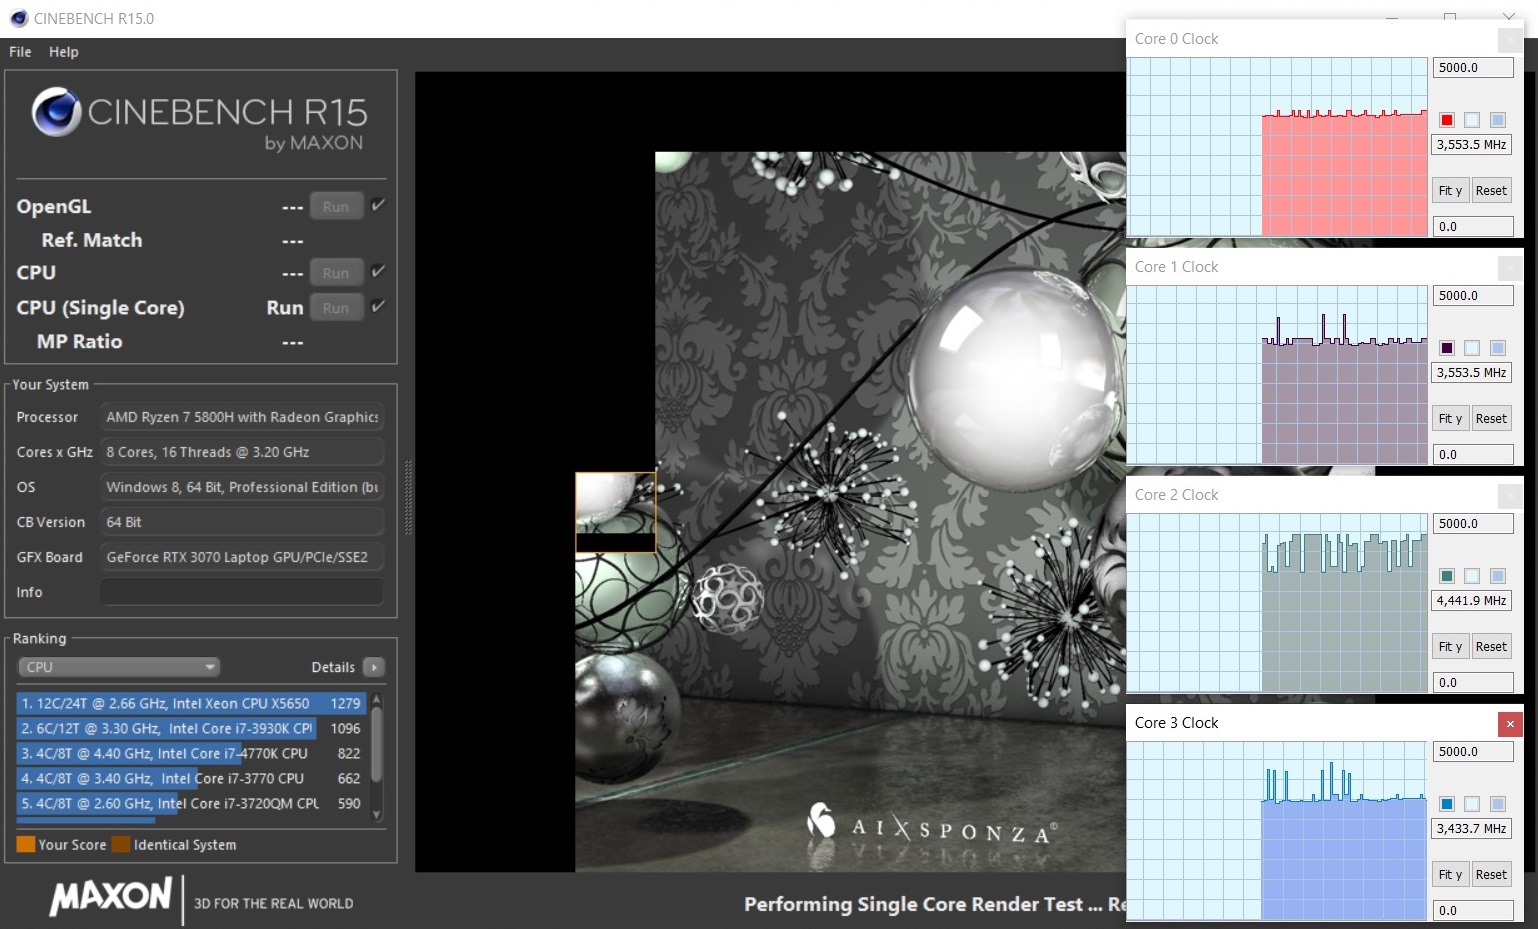The height and width of the screenshot is (929, 1538).
Task: Click Fit y in the Core 3 Clock graph
Action: (x=1450, y=875)
